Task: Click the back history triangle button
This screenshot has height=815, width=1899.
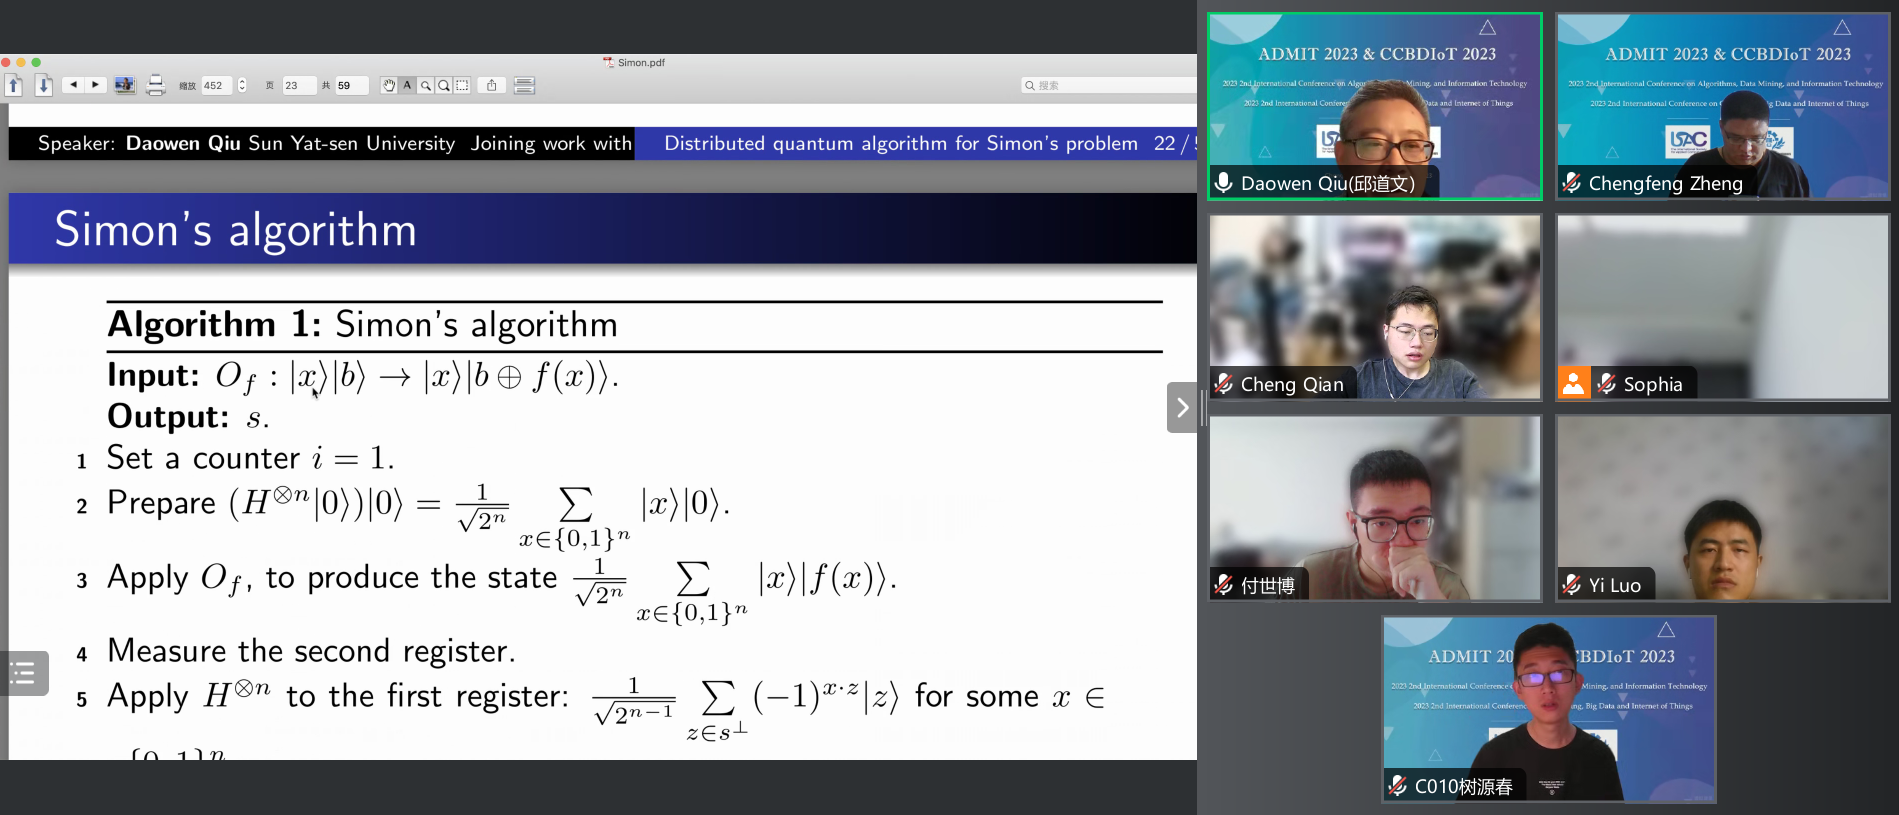Action: [x=73, y=85]
